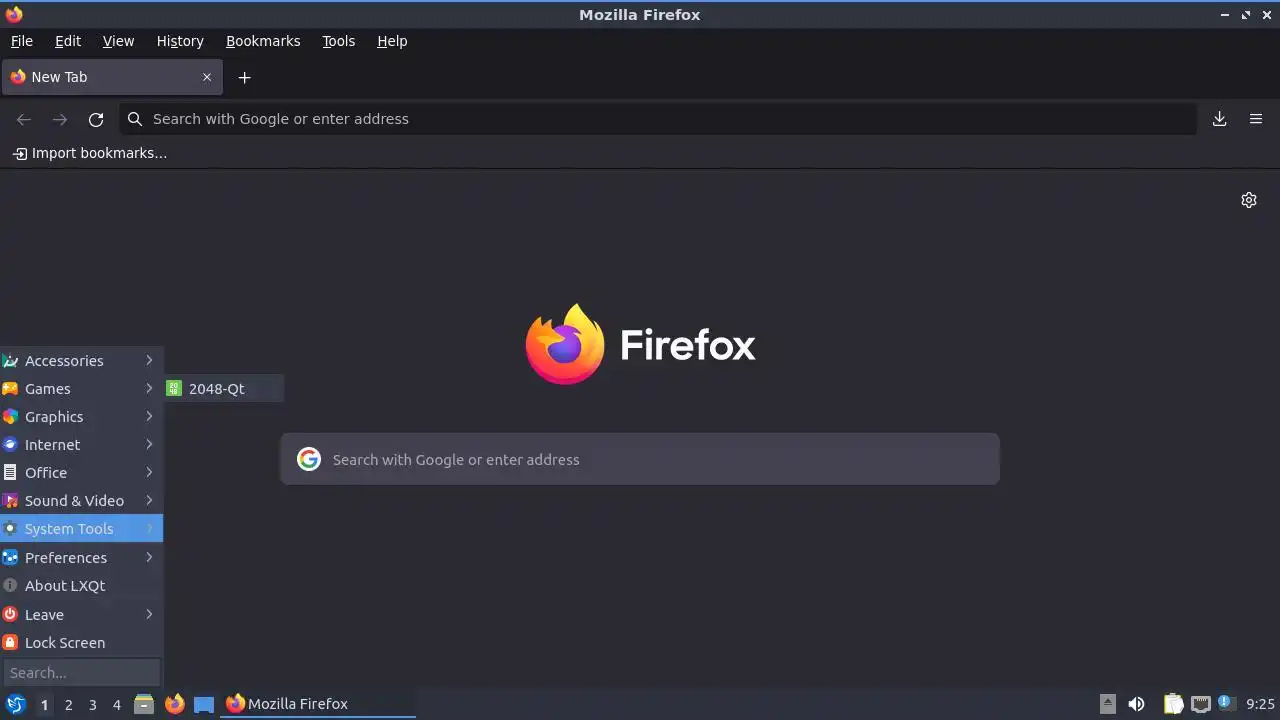Open the Firefox hamburger application menu
1280x720 pixels.
click(1256, 119)
